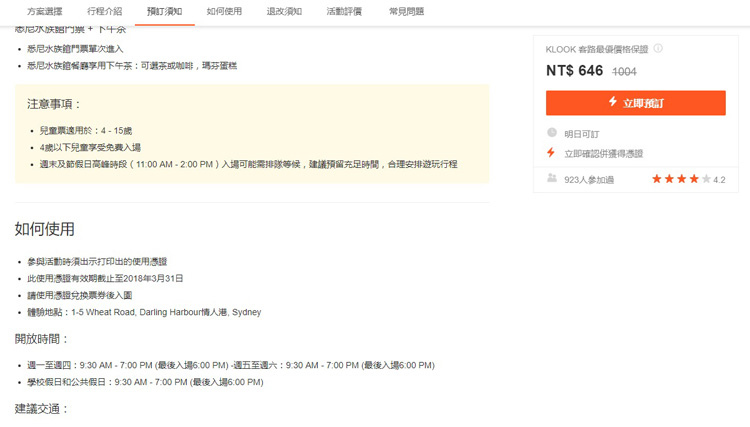
Task: Go to the 如何使用 tab
Action: pyautogui.click(x=224, y=11)
